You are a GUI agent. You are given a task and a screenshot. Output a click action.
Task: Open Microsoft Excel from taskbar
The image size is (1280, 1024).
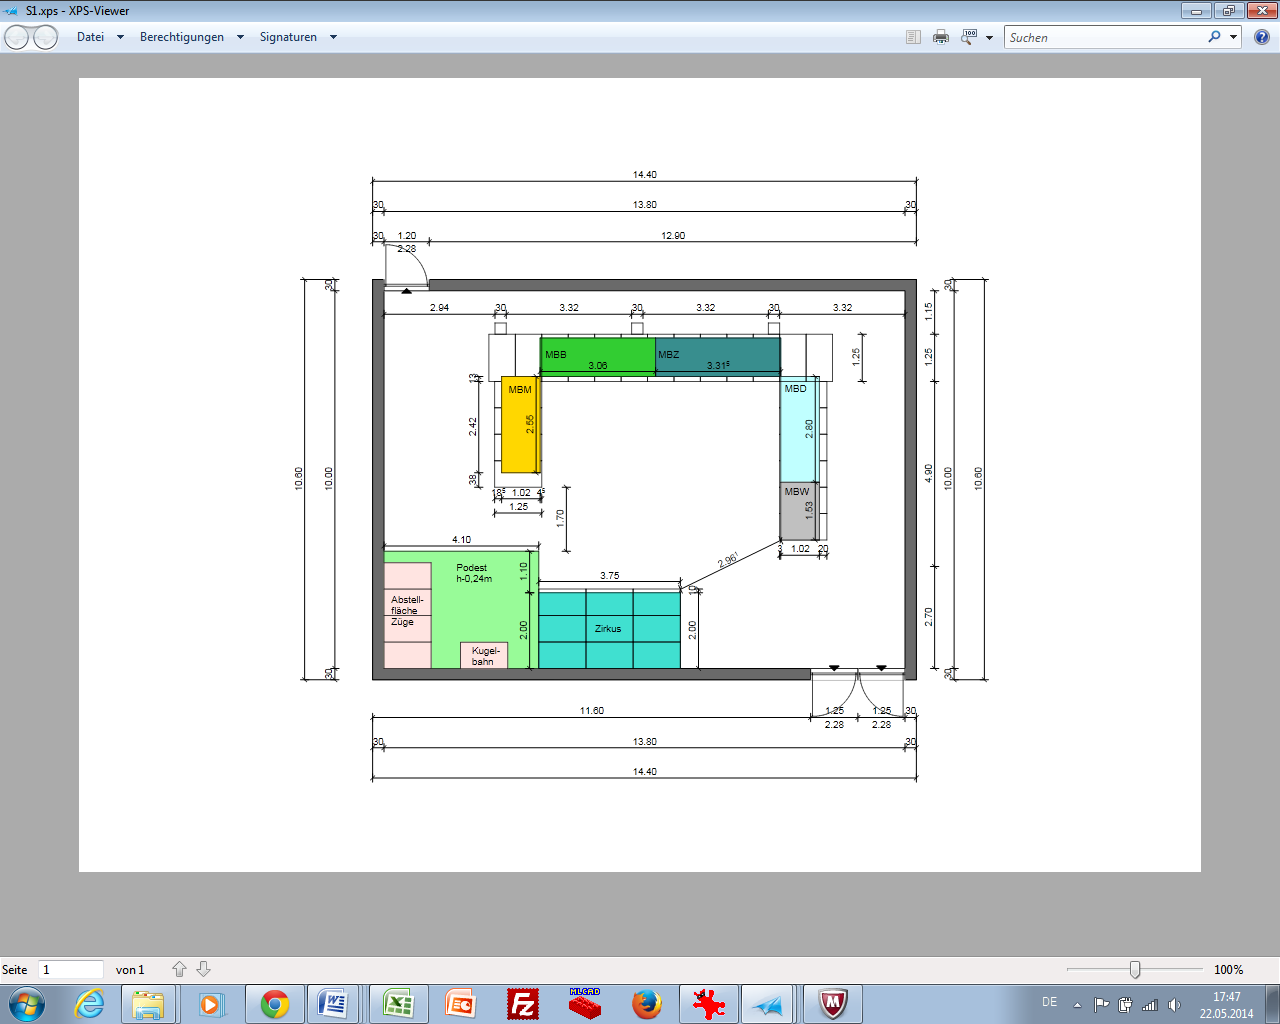point(398,1004)
